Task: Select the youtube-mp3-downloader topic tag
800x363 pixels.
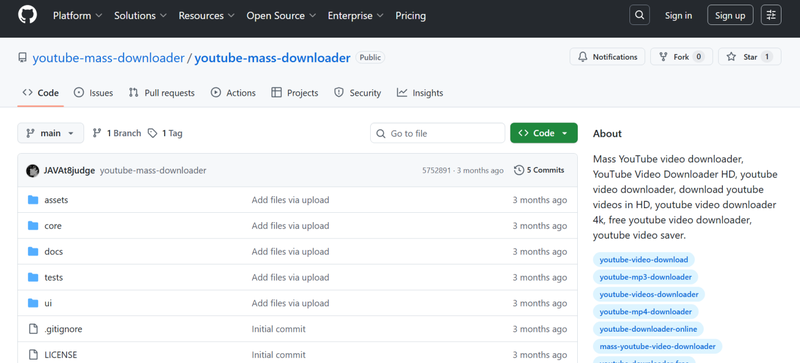Action: 645,277
